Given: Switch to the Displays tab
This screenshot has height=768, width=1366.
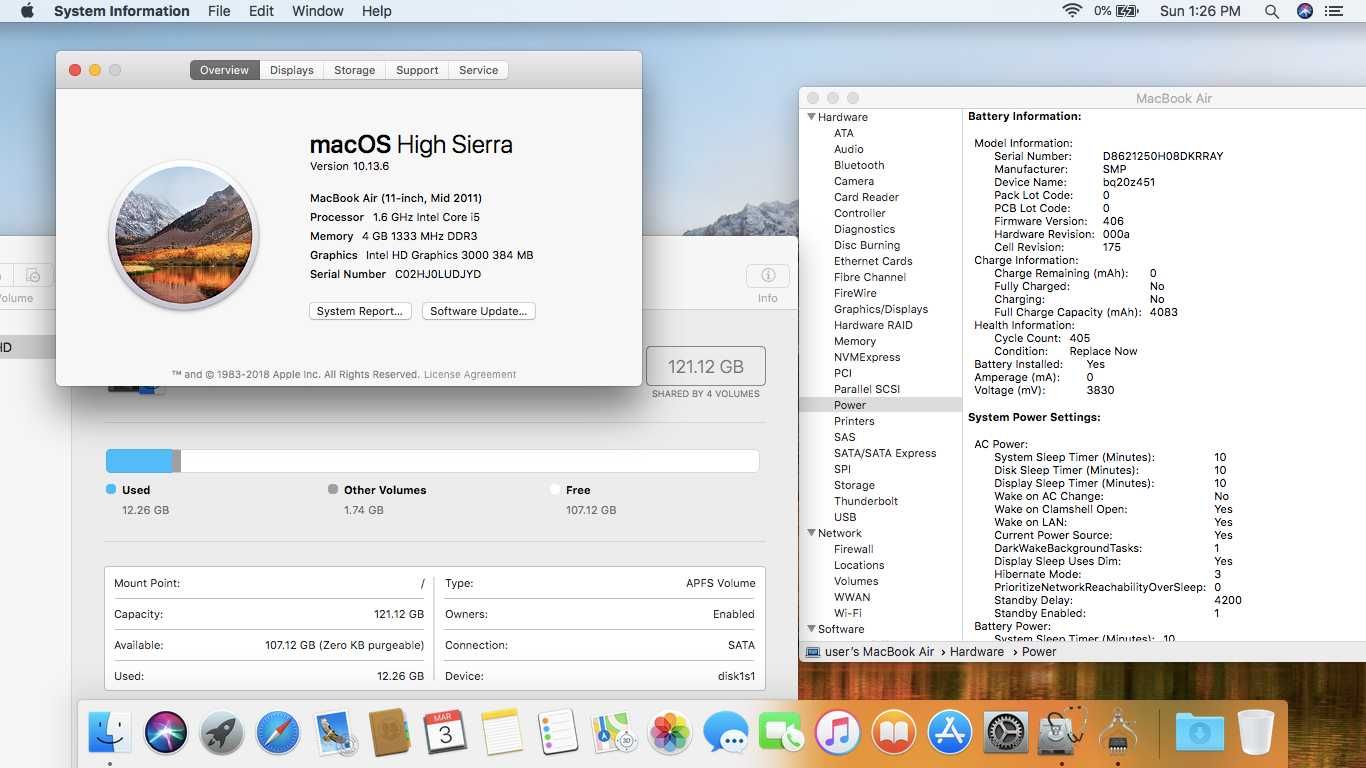Looking at the screenshot, I should point(292,70).
